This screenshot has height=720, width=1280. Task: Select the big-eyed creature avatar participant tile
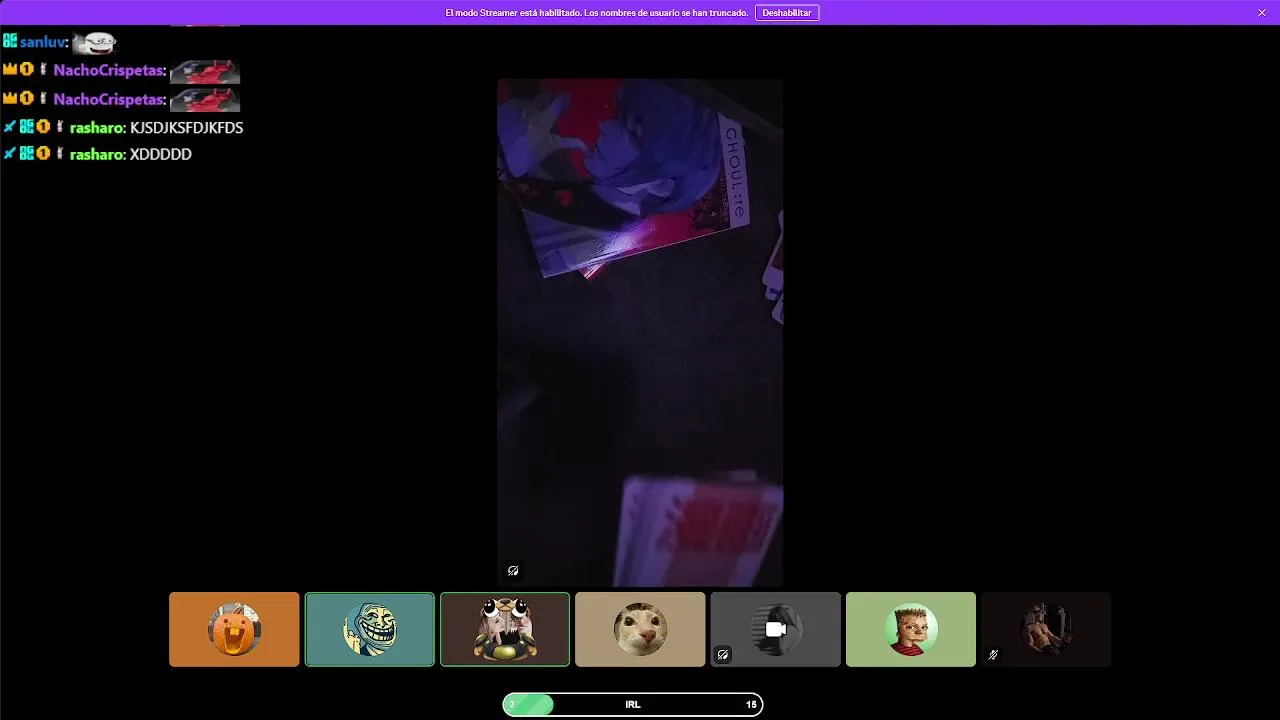(x=505, y=629)
